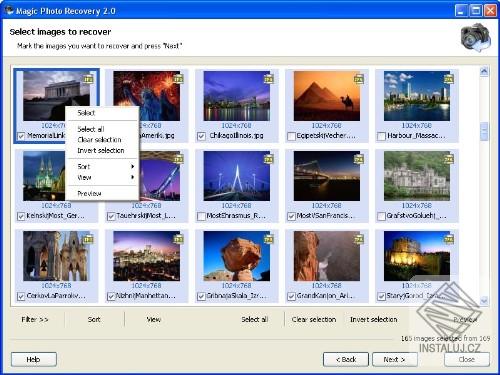
Task: Click the JPG badge on MemorialLink thumbnail
Action: pyautogui.click(x=88, y=79)
